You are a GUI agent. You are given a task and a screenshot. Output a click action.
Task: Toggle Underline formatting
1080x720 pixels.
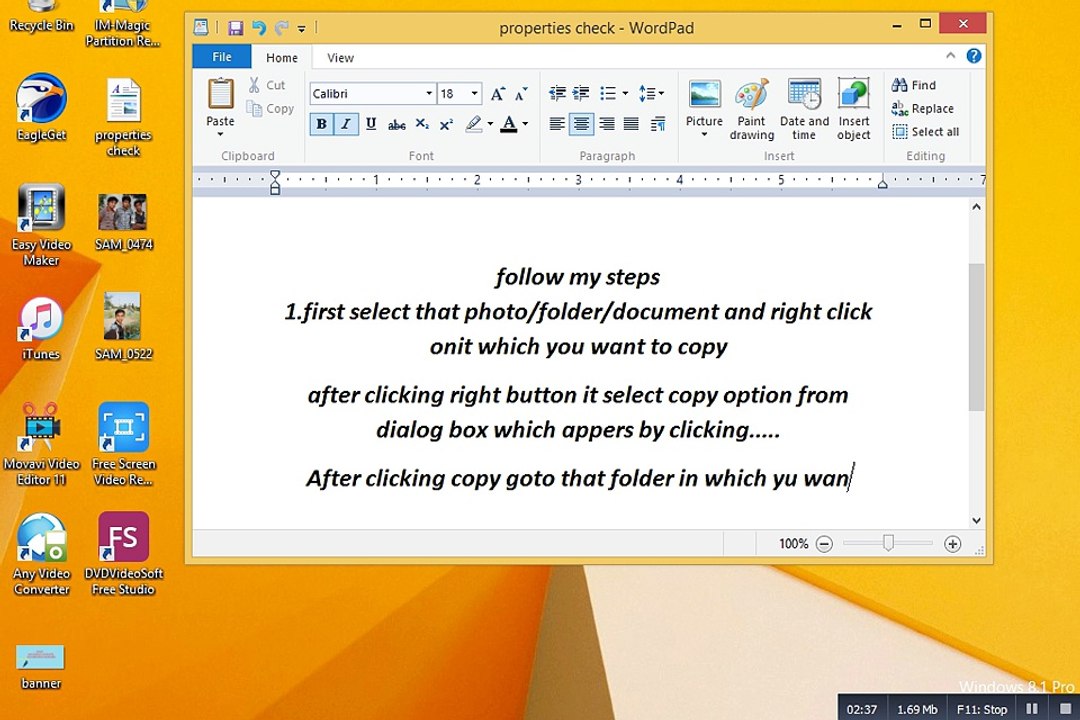click(x=371, y=124)
